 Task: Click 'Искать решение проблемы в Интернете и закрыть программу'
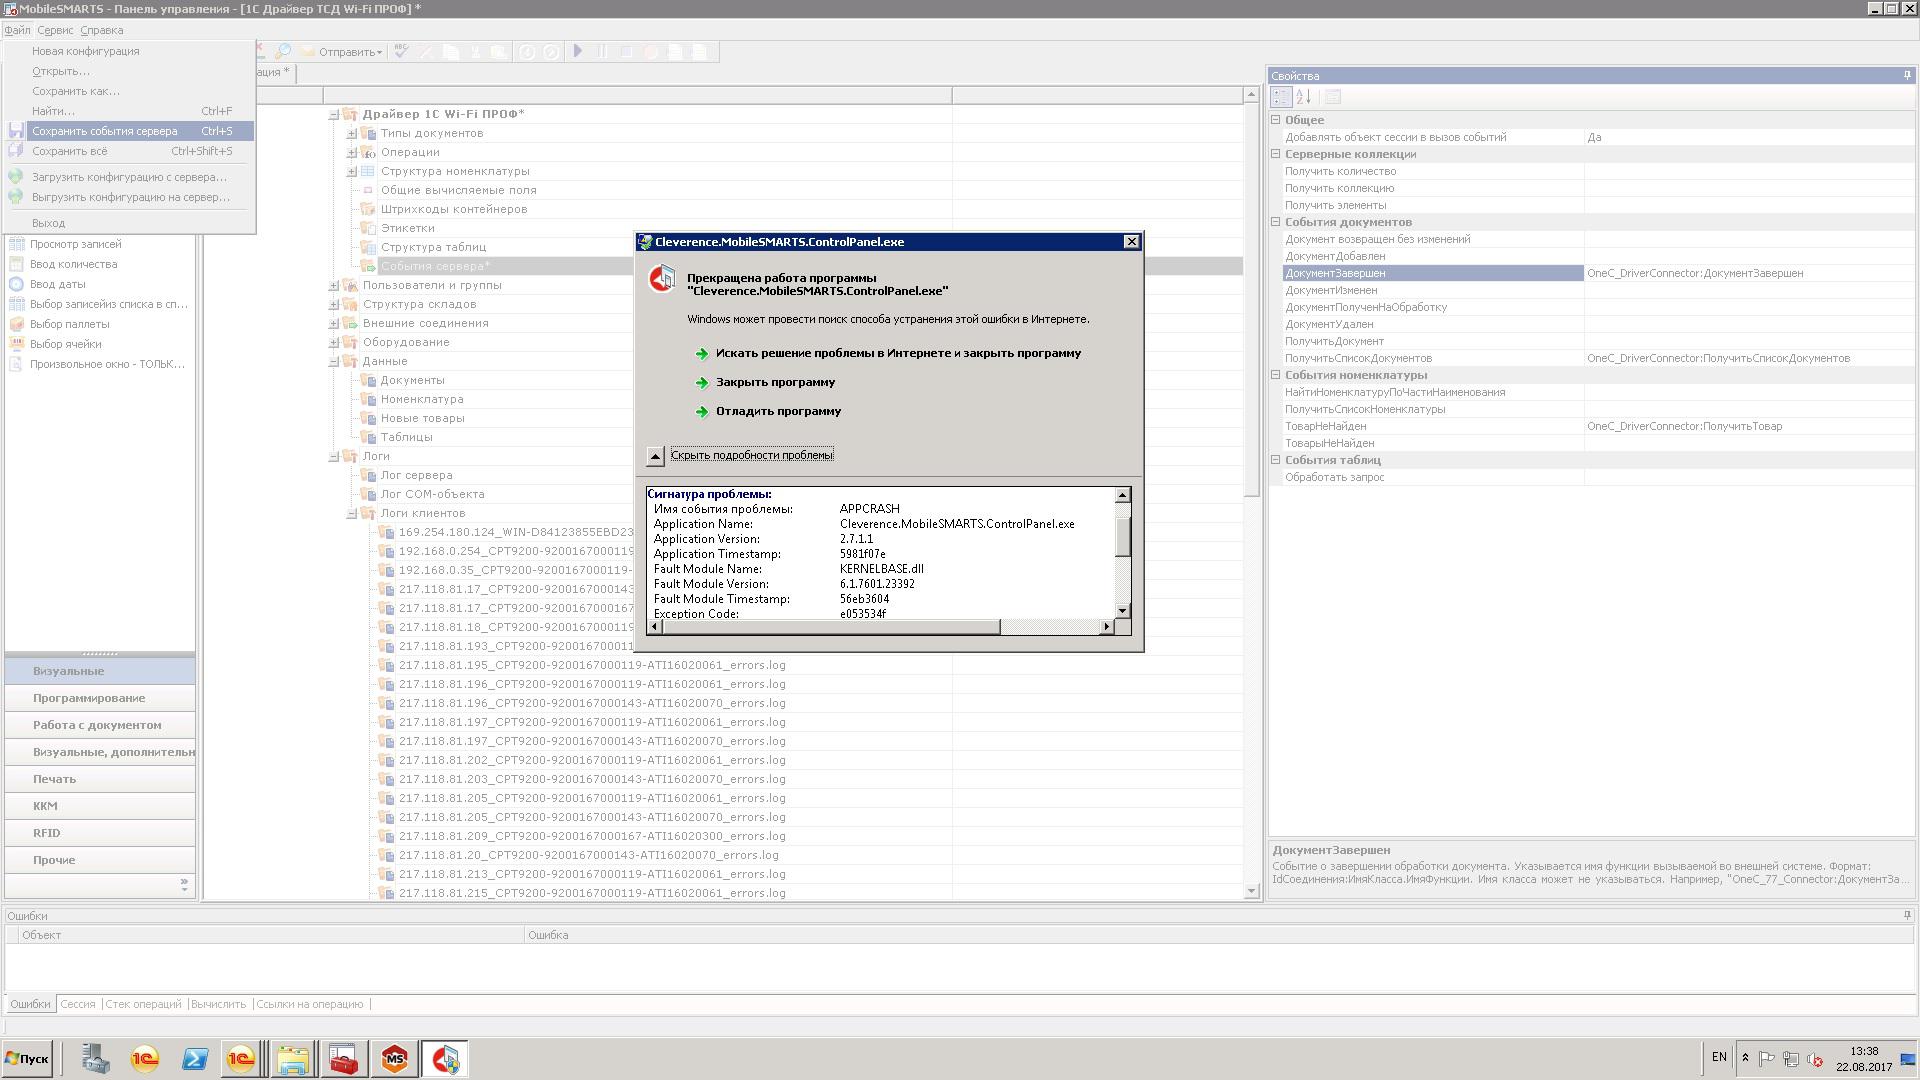[x=898, y=354]
